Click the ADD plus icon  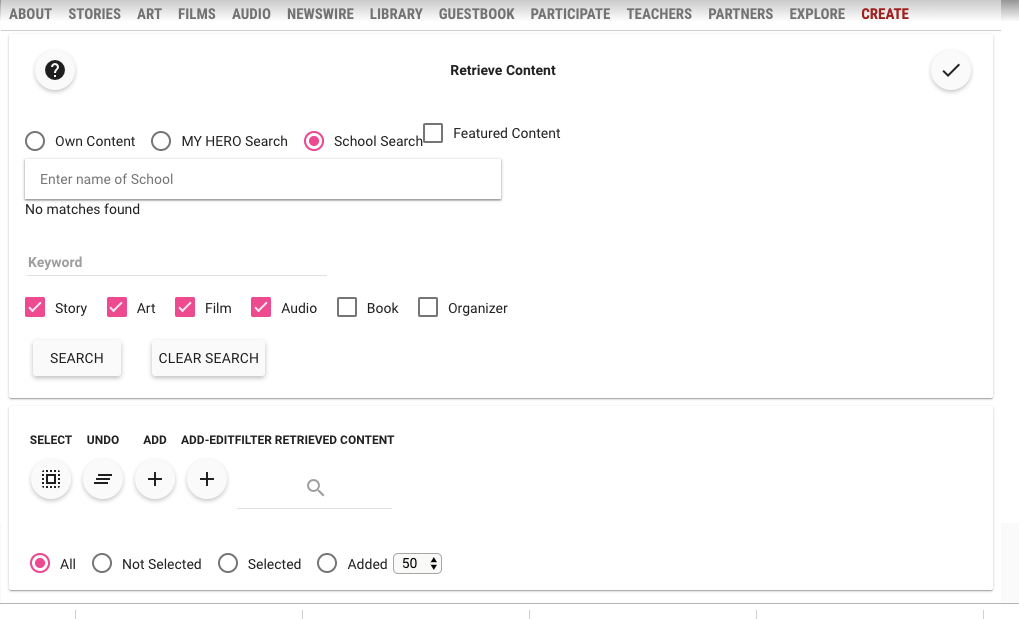(154, 479)
